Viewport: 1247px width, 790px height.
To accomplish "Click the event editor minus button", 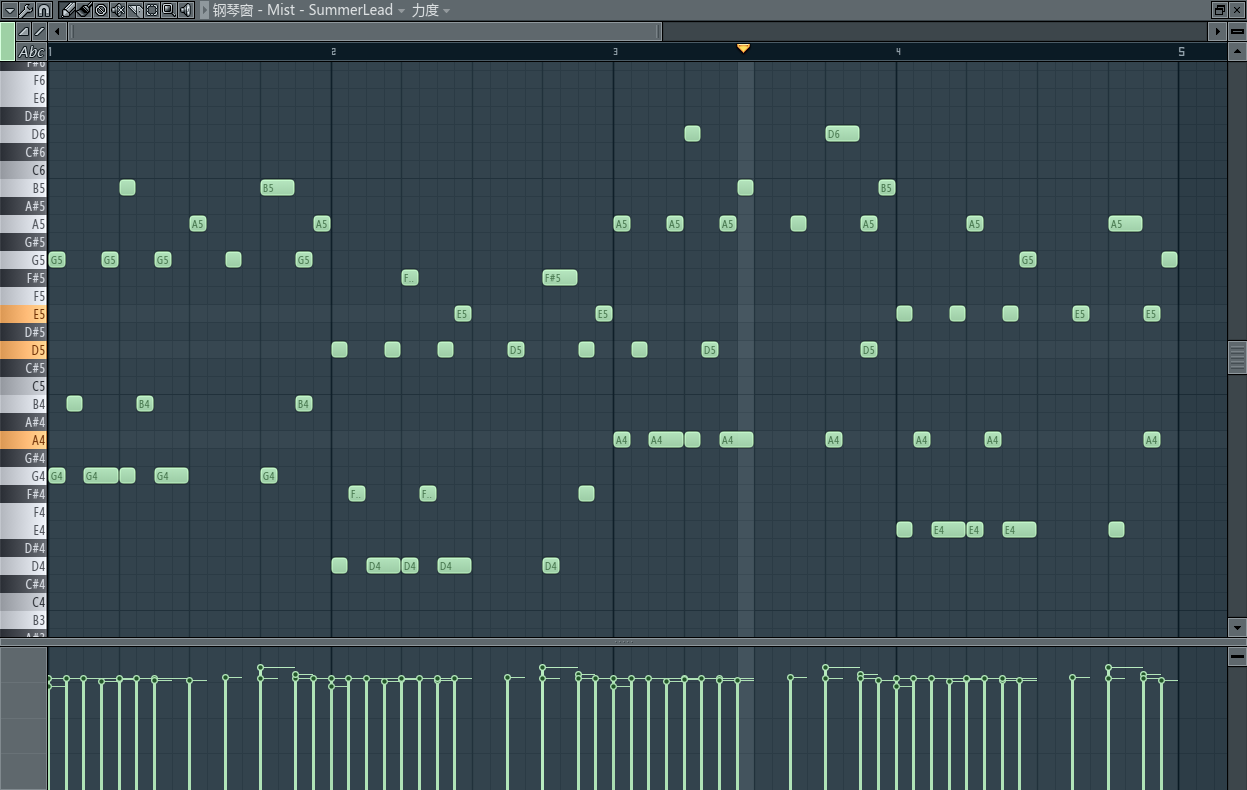I will tap(1237, 657).
